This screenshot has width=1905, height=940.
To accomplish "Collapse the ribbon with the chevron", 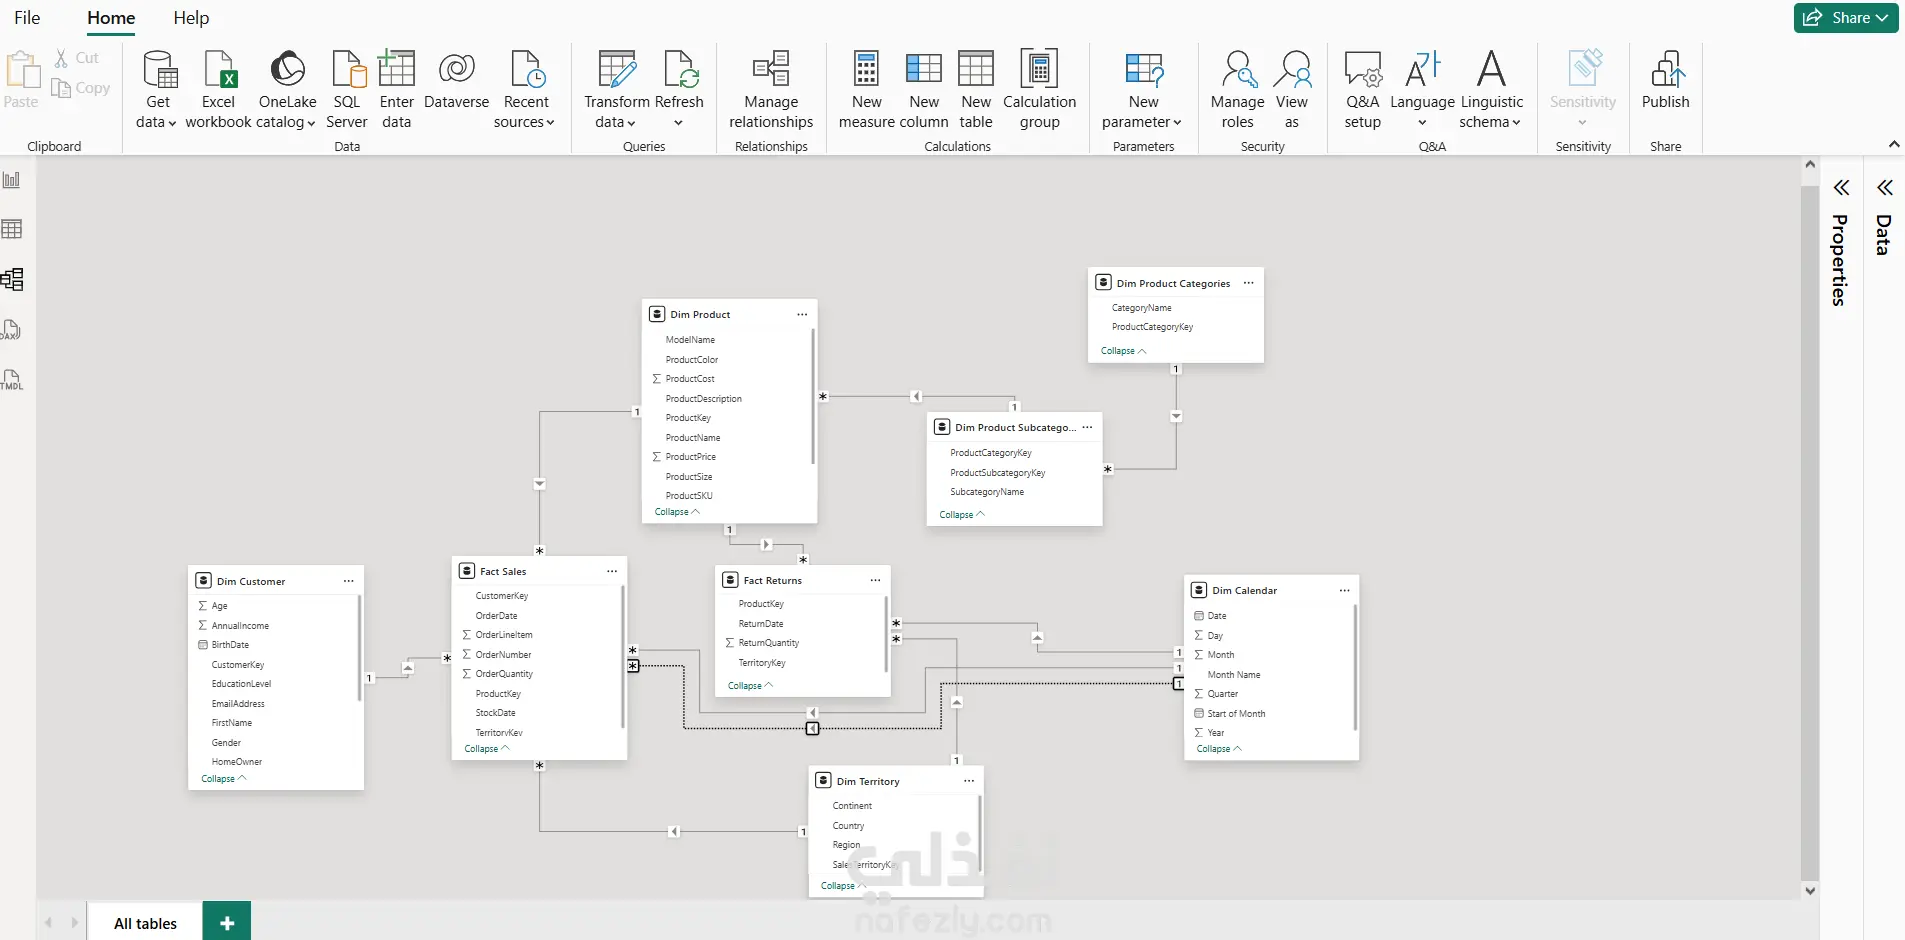I will pyautogui.click(x=1894, y=145).
